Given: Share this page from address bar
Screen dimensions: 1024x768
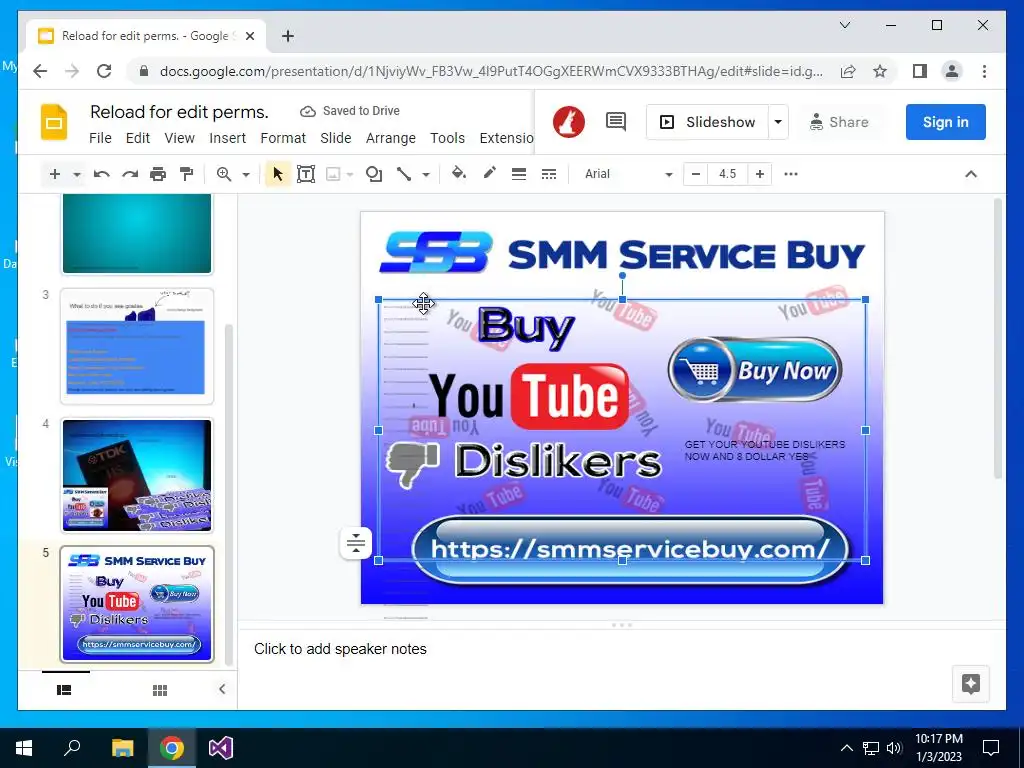Looking at the screenshot, I should click(848, 71).
